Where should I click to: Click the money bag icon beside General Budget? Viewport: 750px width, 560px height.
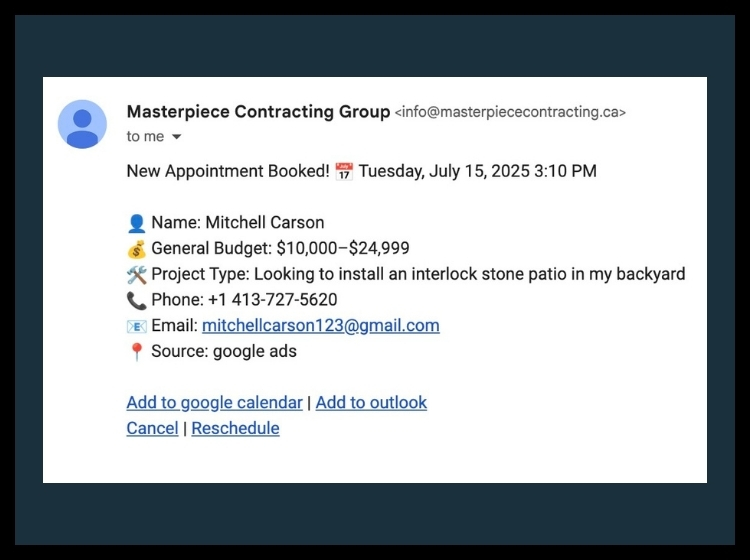[136, 249]
